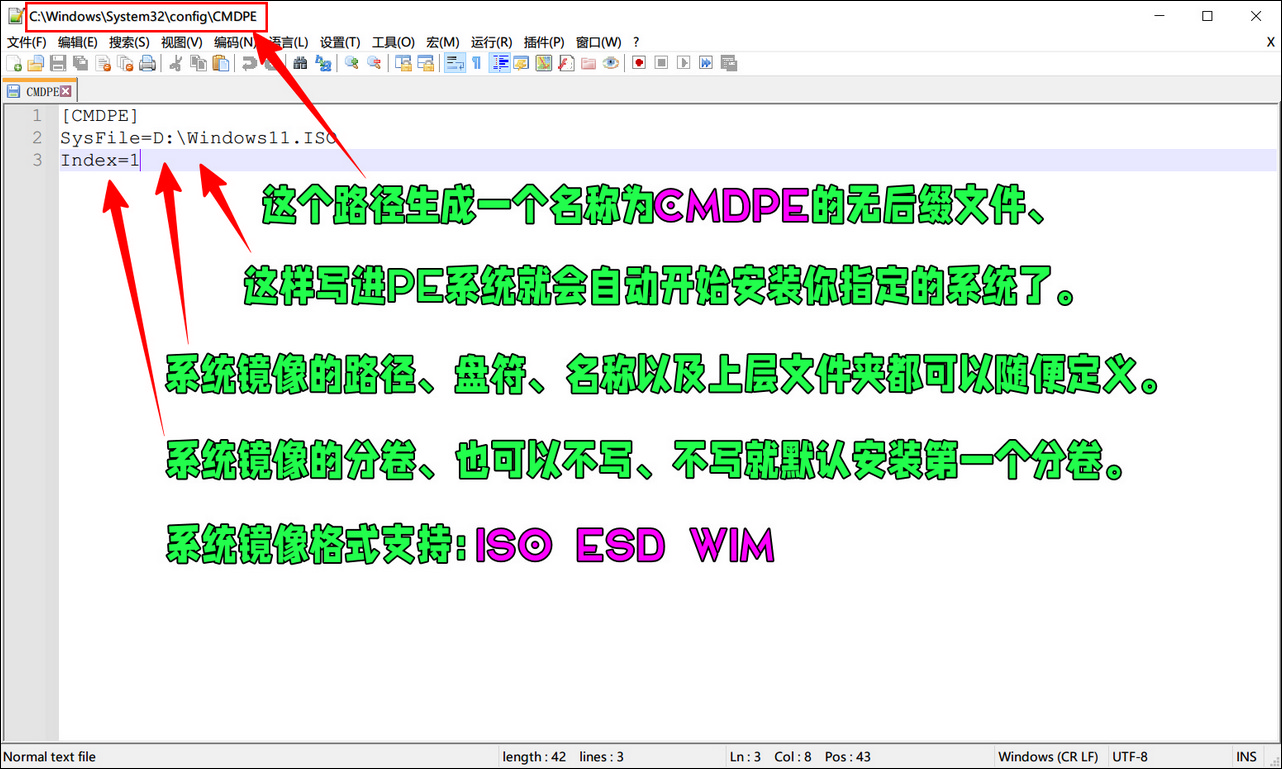Screen dimensions: 1282x769
Task: Show the document map panel
Action: point(544,63)
